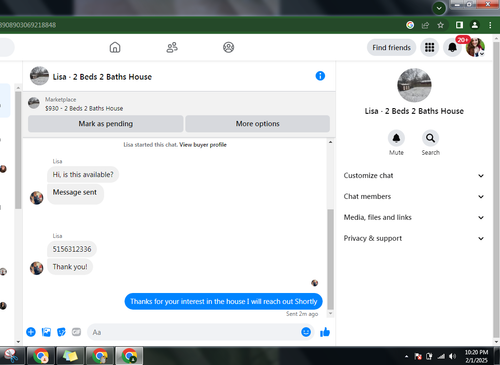Open the $930 - 2 Beds 2 Baths House listing
Screen dimensions: 500x365
pyautogui.click(x=84, y=108)
